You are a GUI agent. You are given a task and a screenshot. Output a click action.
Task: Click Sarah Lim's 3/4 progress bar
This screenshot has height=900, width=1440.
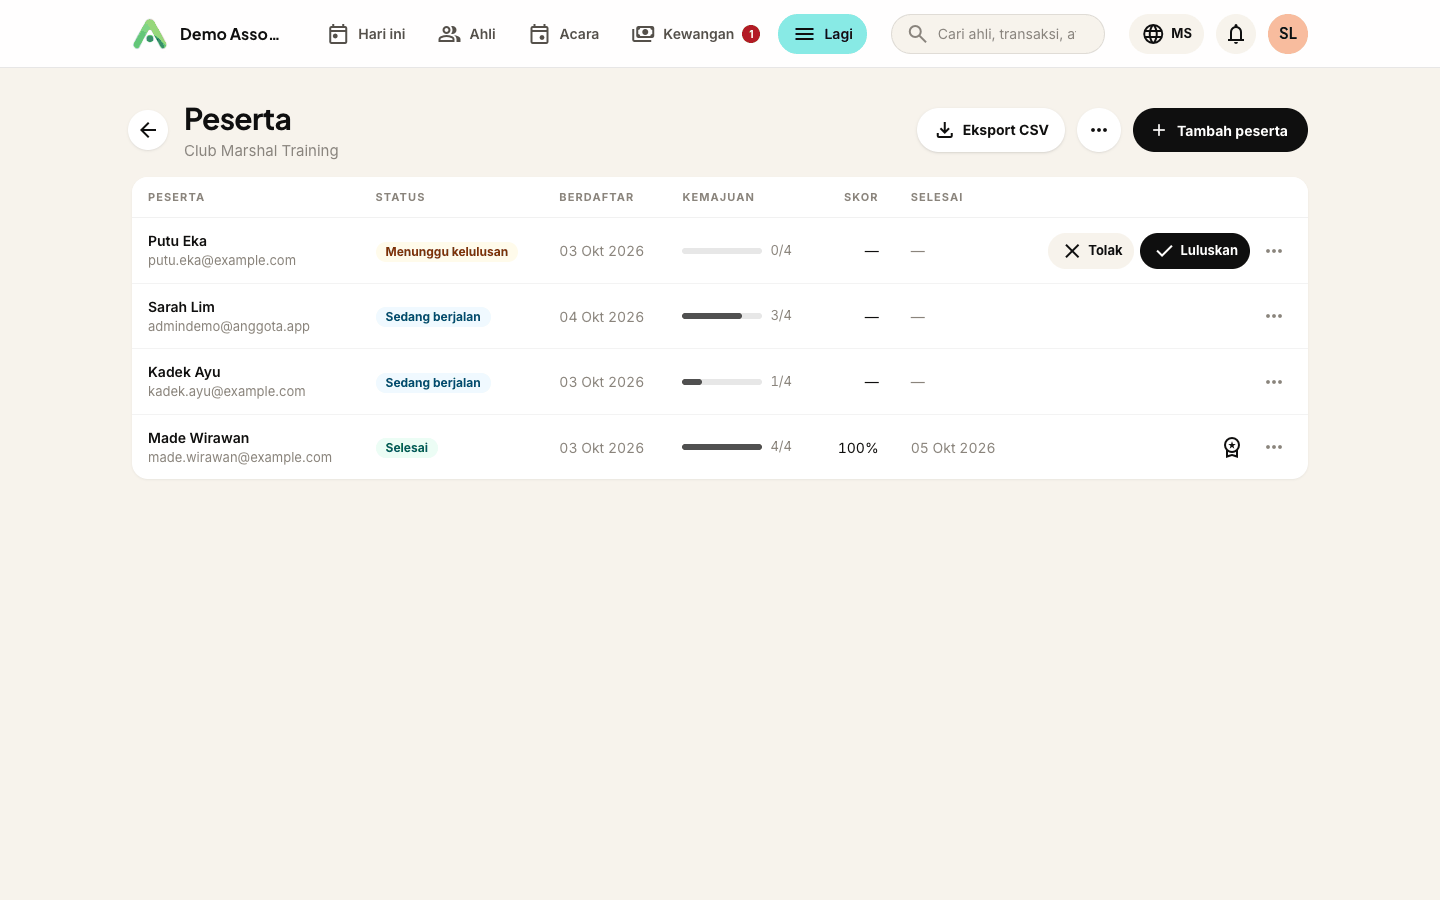coord(722,316)
